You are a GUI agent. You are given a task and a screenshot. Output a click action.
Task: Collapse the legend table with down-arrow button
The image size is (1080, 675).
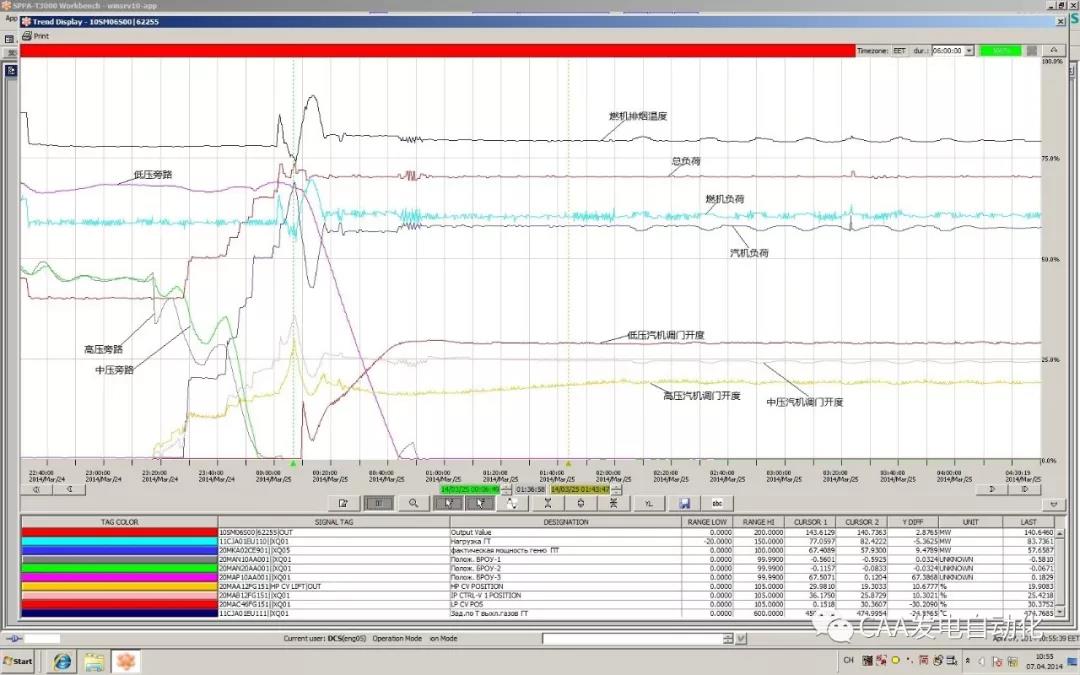coord(1052,503)
